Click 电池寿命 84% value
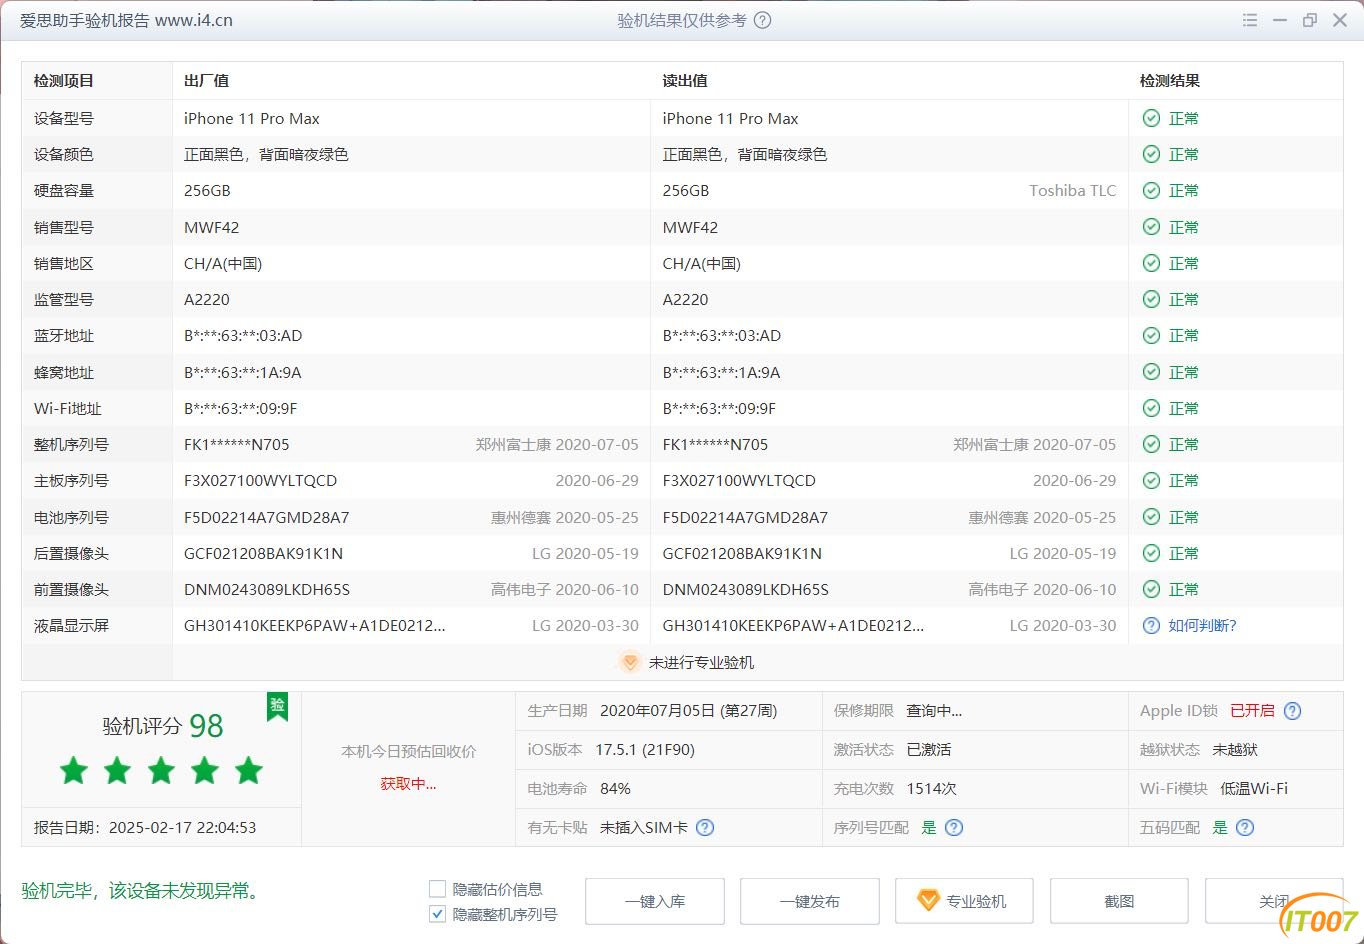 tap(615, 788)
